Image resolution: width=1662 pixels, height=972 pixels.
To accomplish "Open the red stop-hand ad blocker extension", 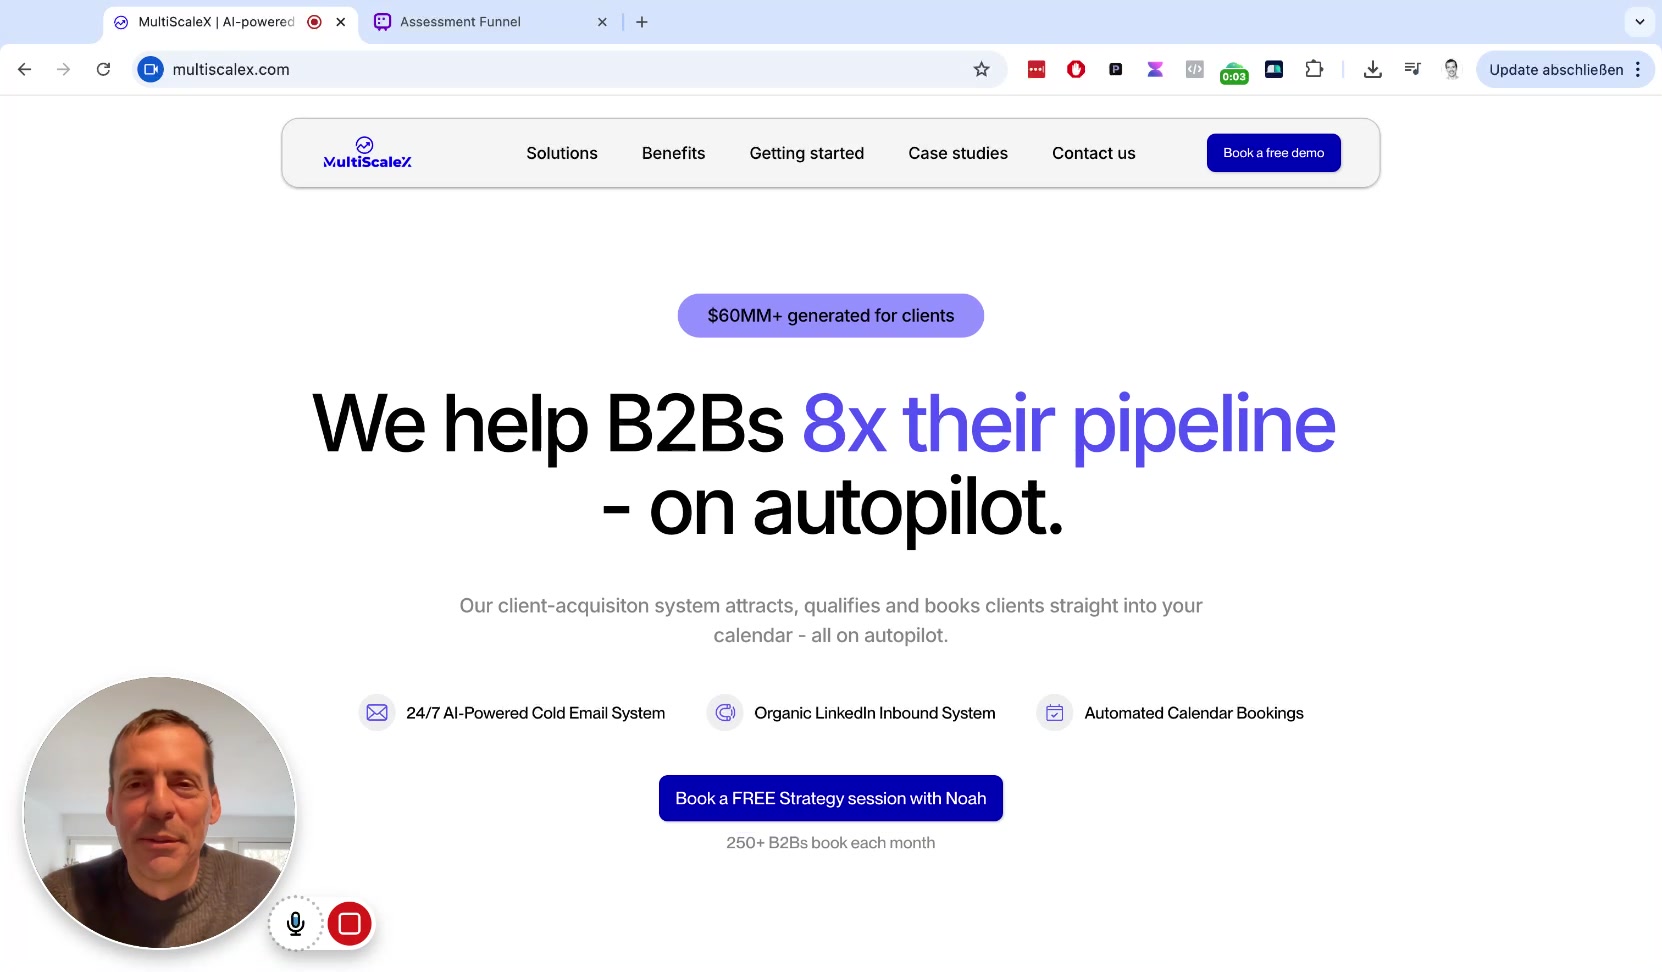I will tap(1076, 69).
